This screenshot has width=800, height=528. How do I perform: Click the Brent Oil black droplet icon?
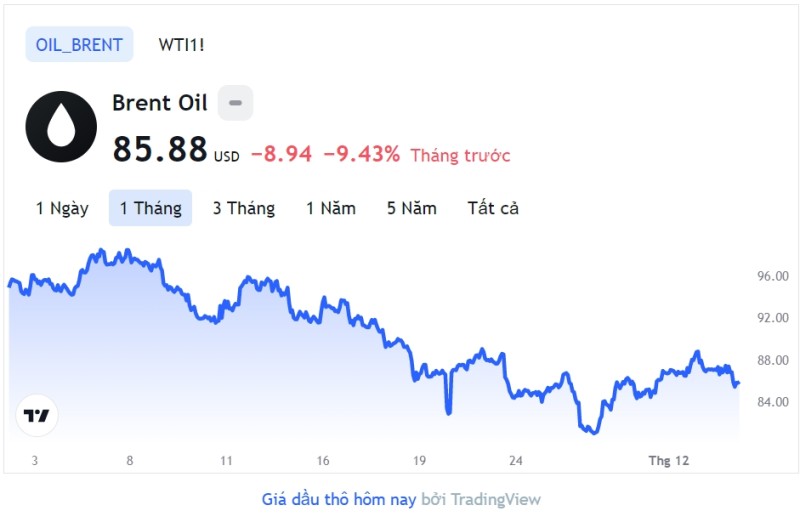(61, 127)
